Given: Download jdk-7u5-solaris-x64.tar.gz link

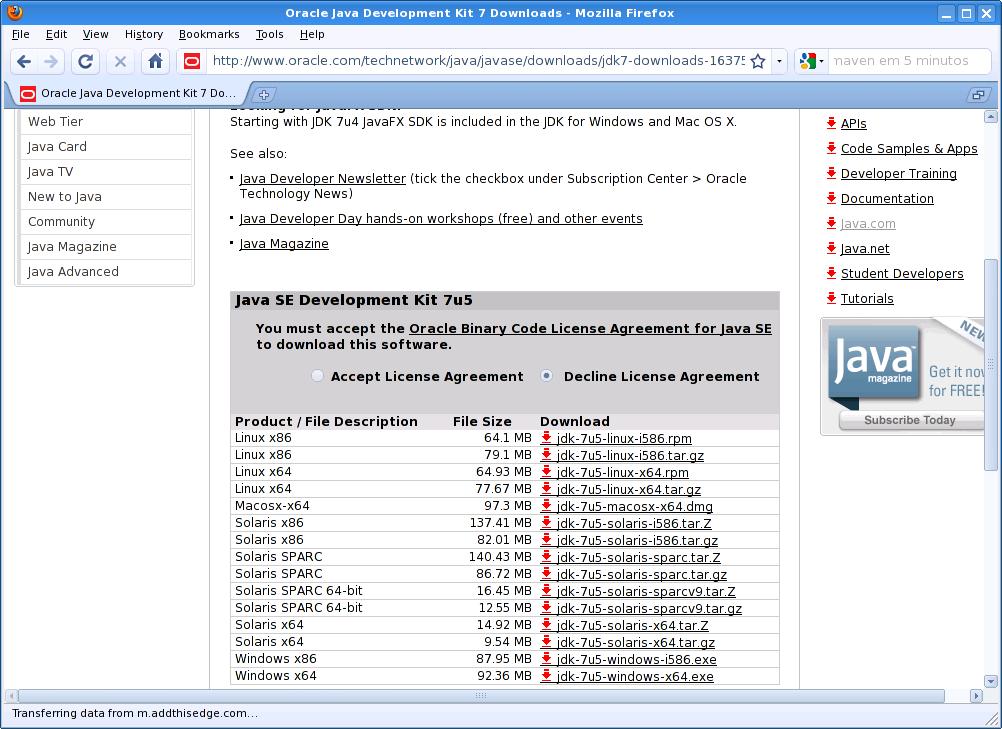Looking at the screenshot, I should (x=636, y=643).
